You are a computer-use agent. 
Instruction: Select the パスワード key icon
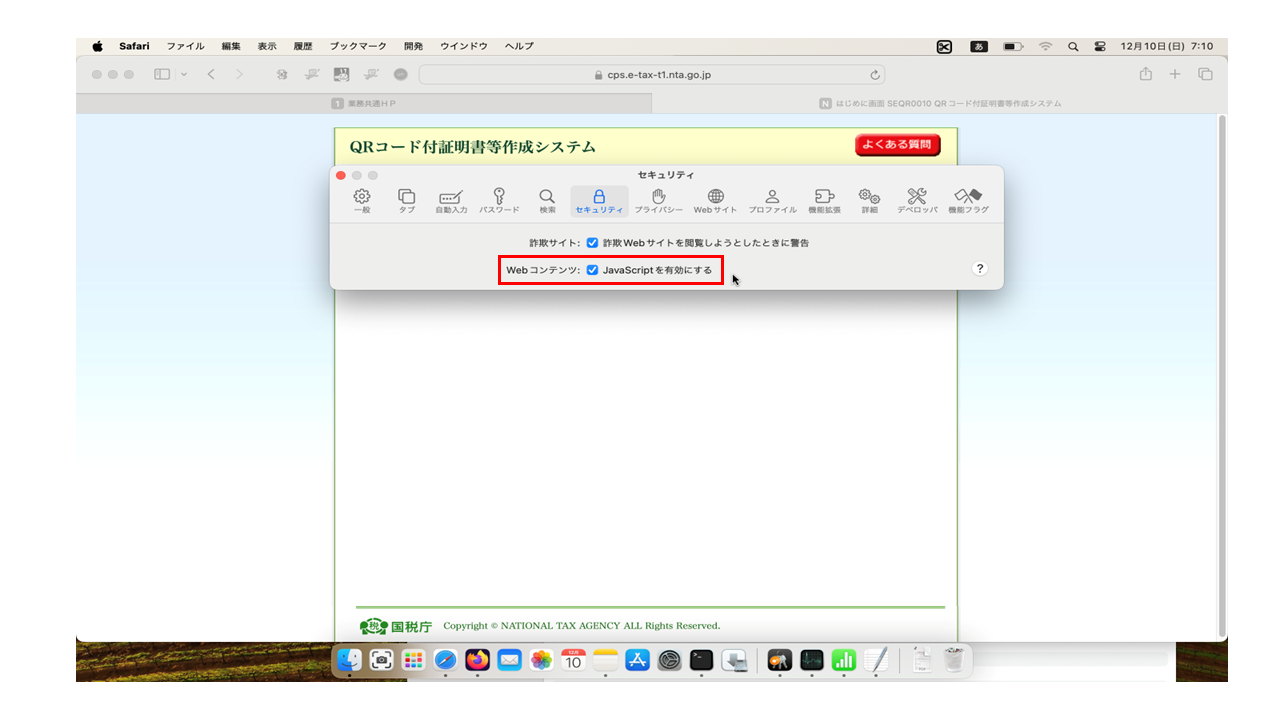(499, 201)
